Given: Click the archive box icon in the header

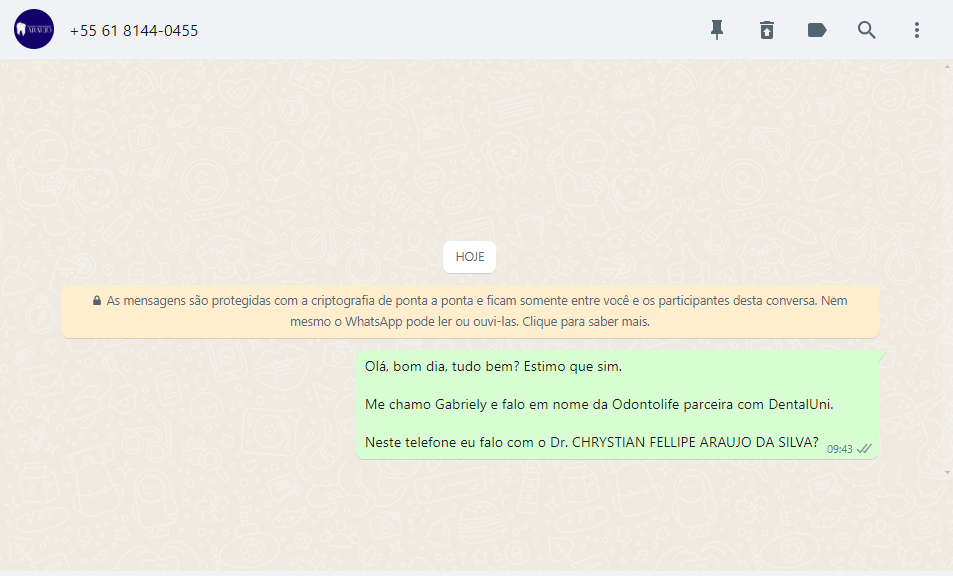Looking at the screenshot, I should [766, 30].
